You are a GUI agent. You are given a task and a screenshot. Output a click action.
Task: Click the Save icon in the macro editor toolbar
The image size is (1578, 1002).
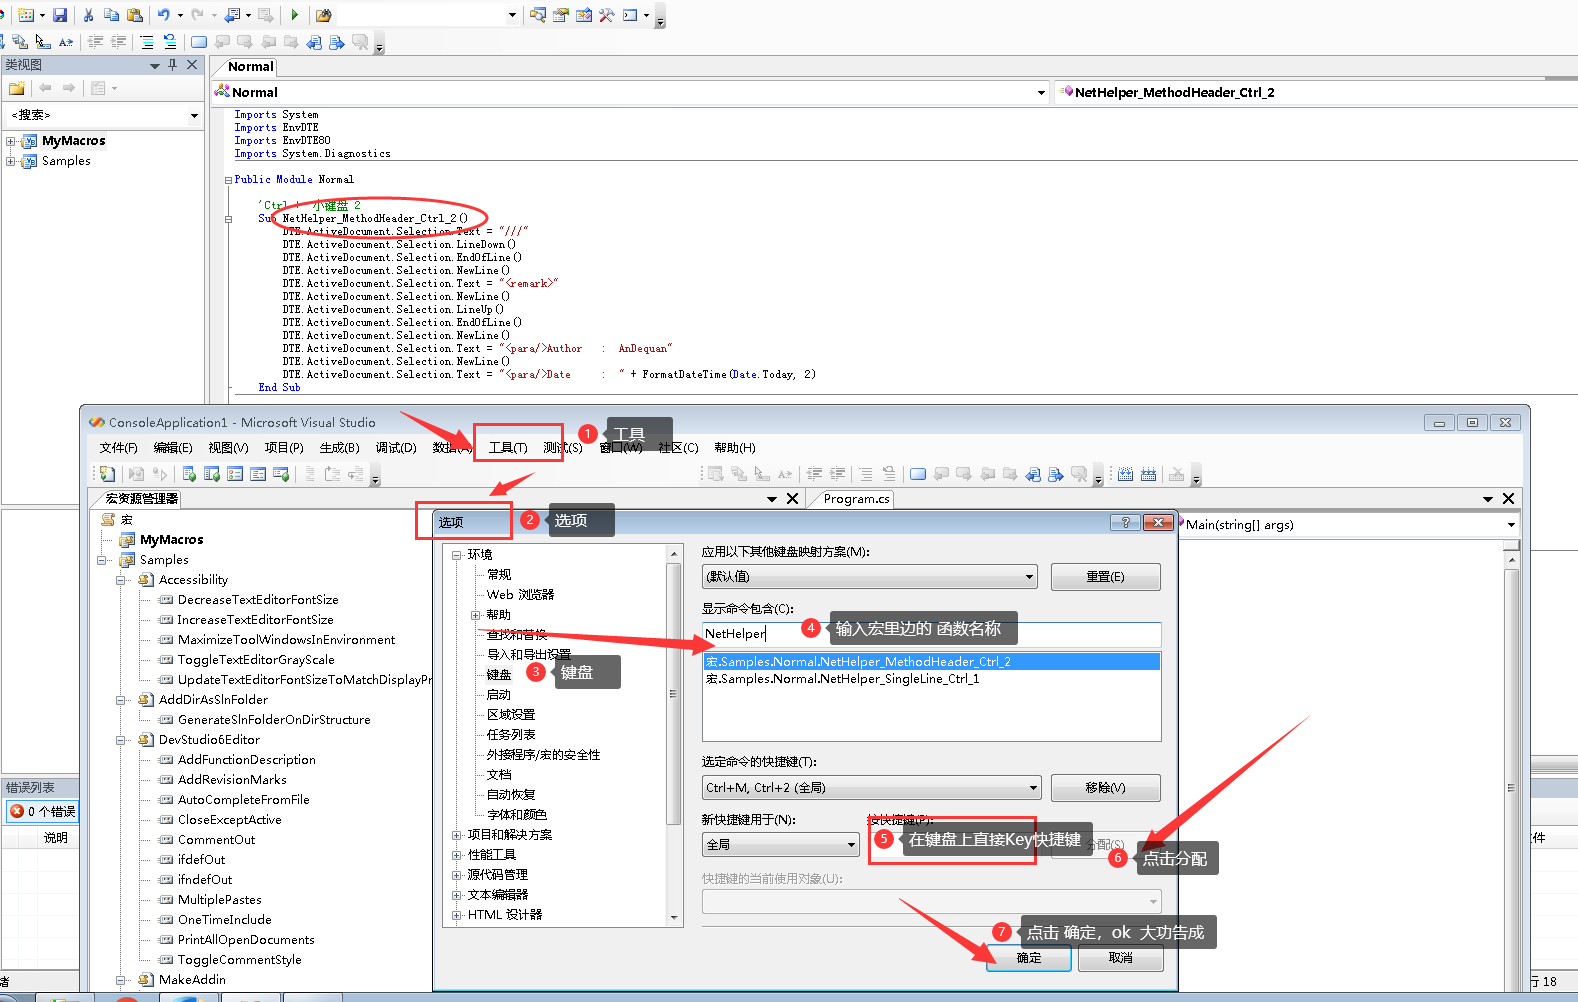60,15
